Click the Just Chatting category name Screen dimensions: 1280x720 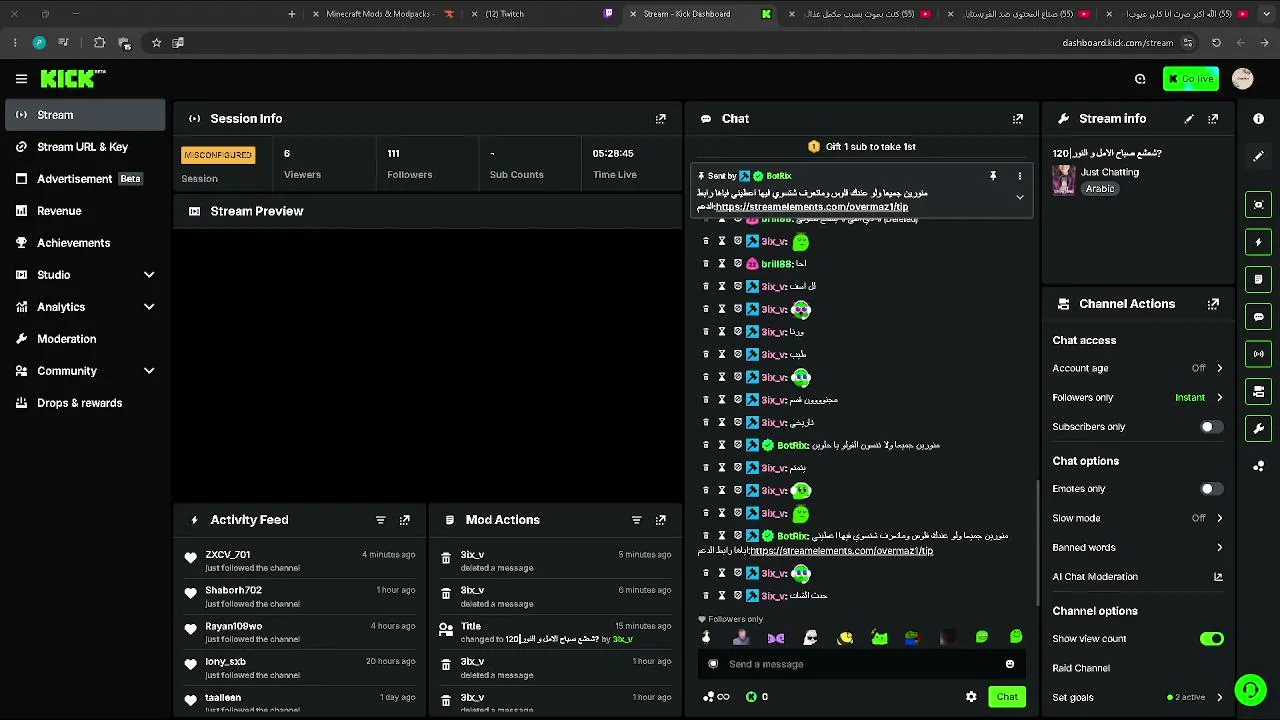(x=1110, y=172)
